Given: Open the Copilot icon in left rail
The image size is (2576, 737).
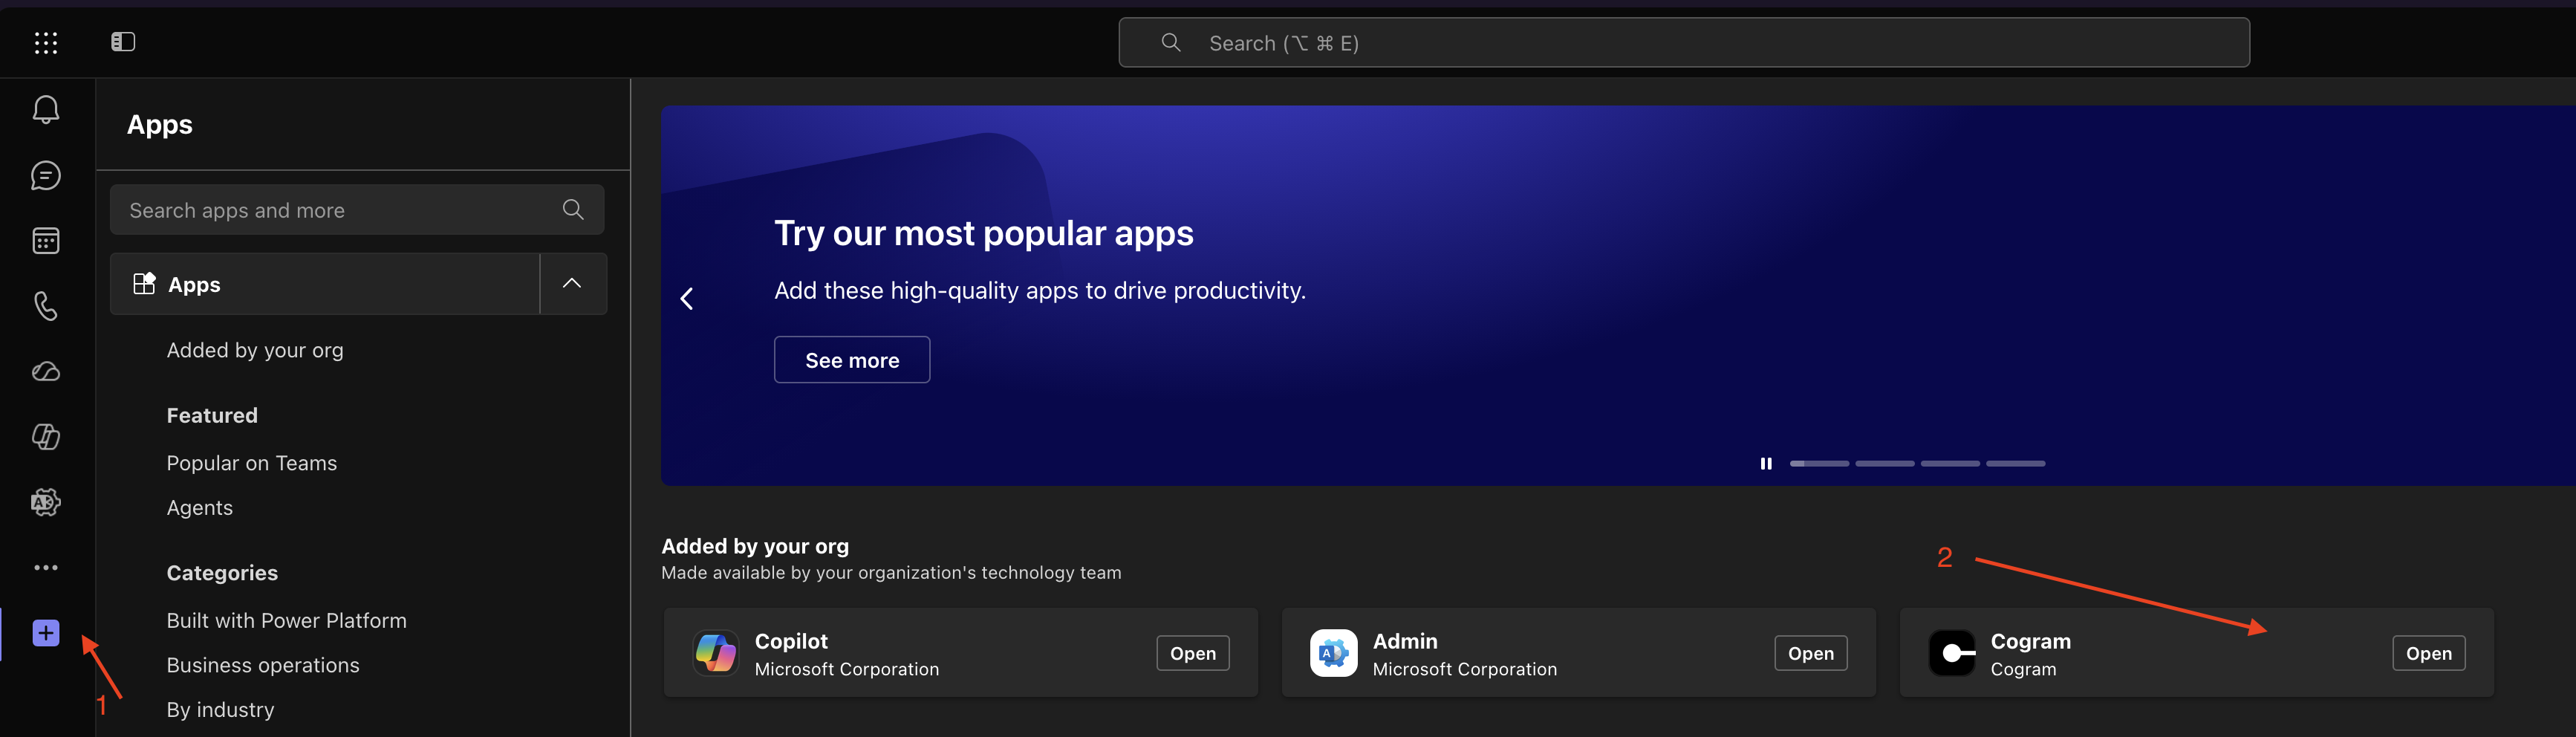Looking at the screenshot, I should pos(46,437).
